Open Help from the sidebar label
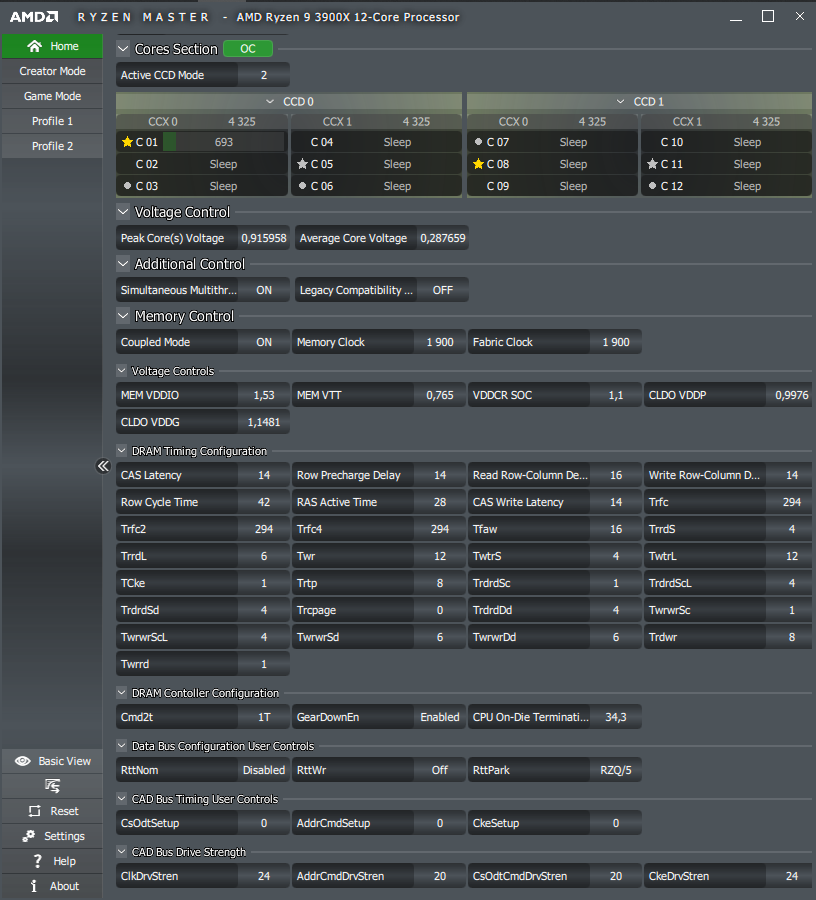This screenshot has width=816, height=900. [x=64, y=861]
